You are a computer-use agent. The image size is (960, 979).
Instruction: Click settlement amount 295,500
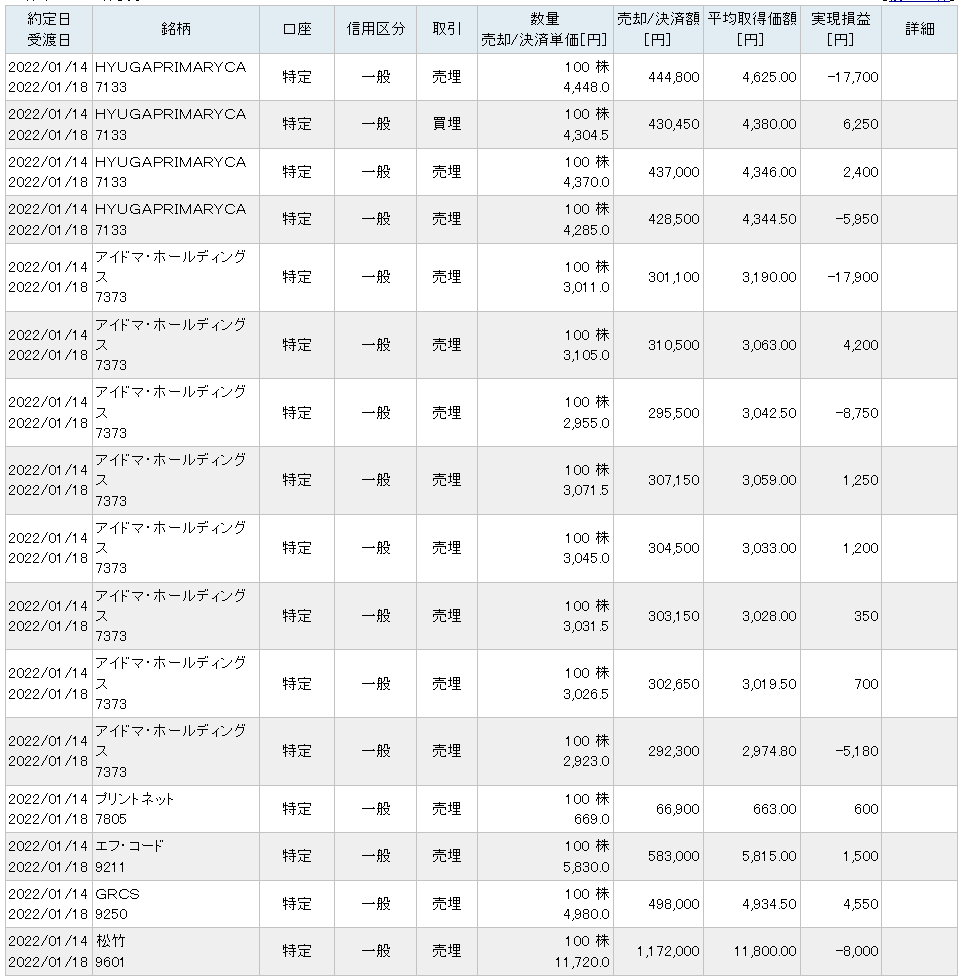tap(673, 413)
